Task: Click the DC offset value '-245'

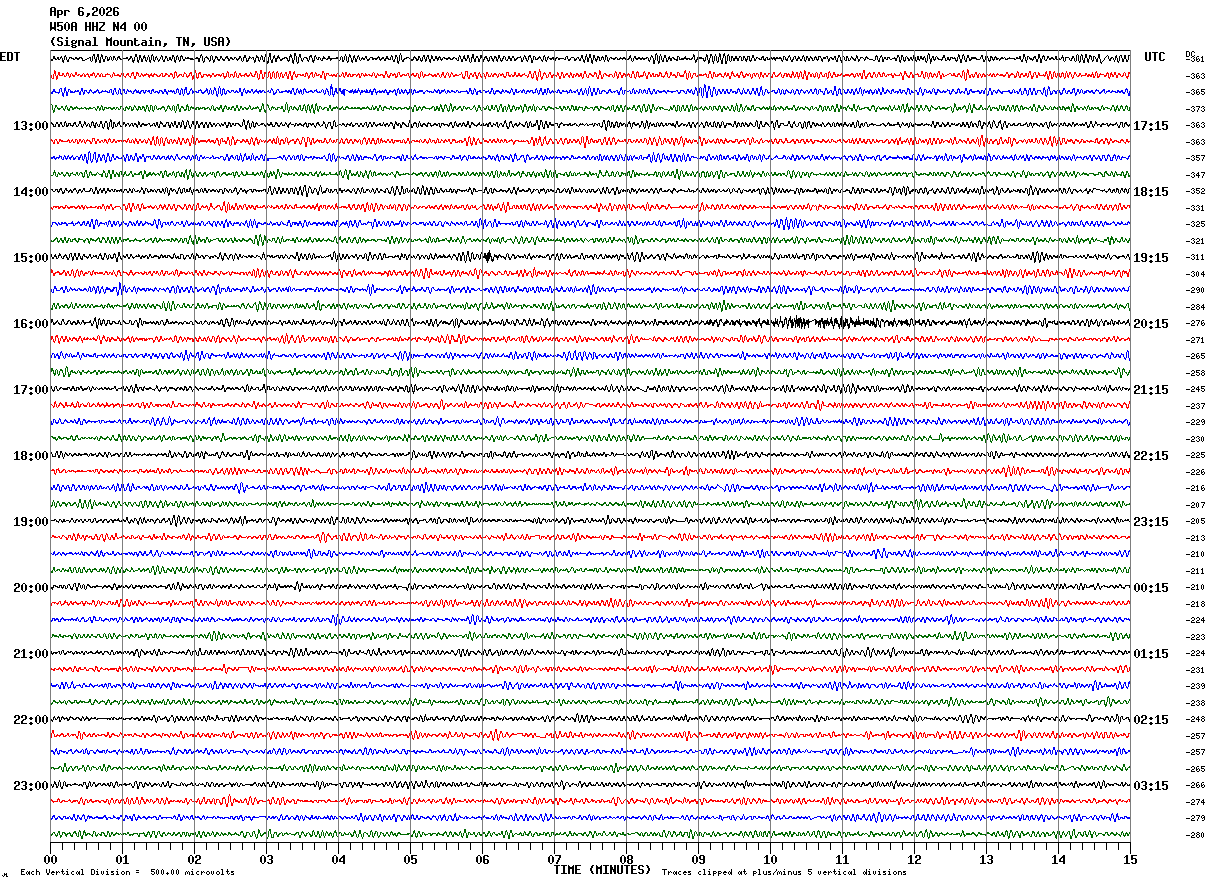Action: coord(1195,389)
